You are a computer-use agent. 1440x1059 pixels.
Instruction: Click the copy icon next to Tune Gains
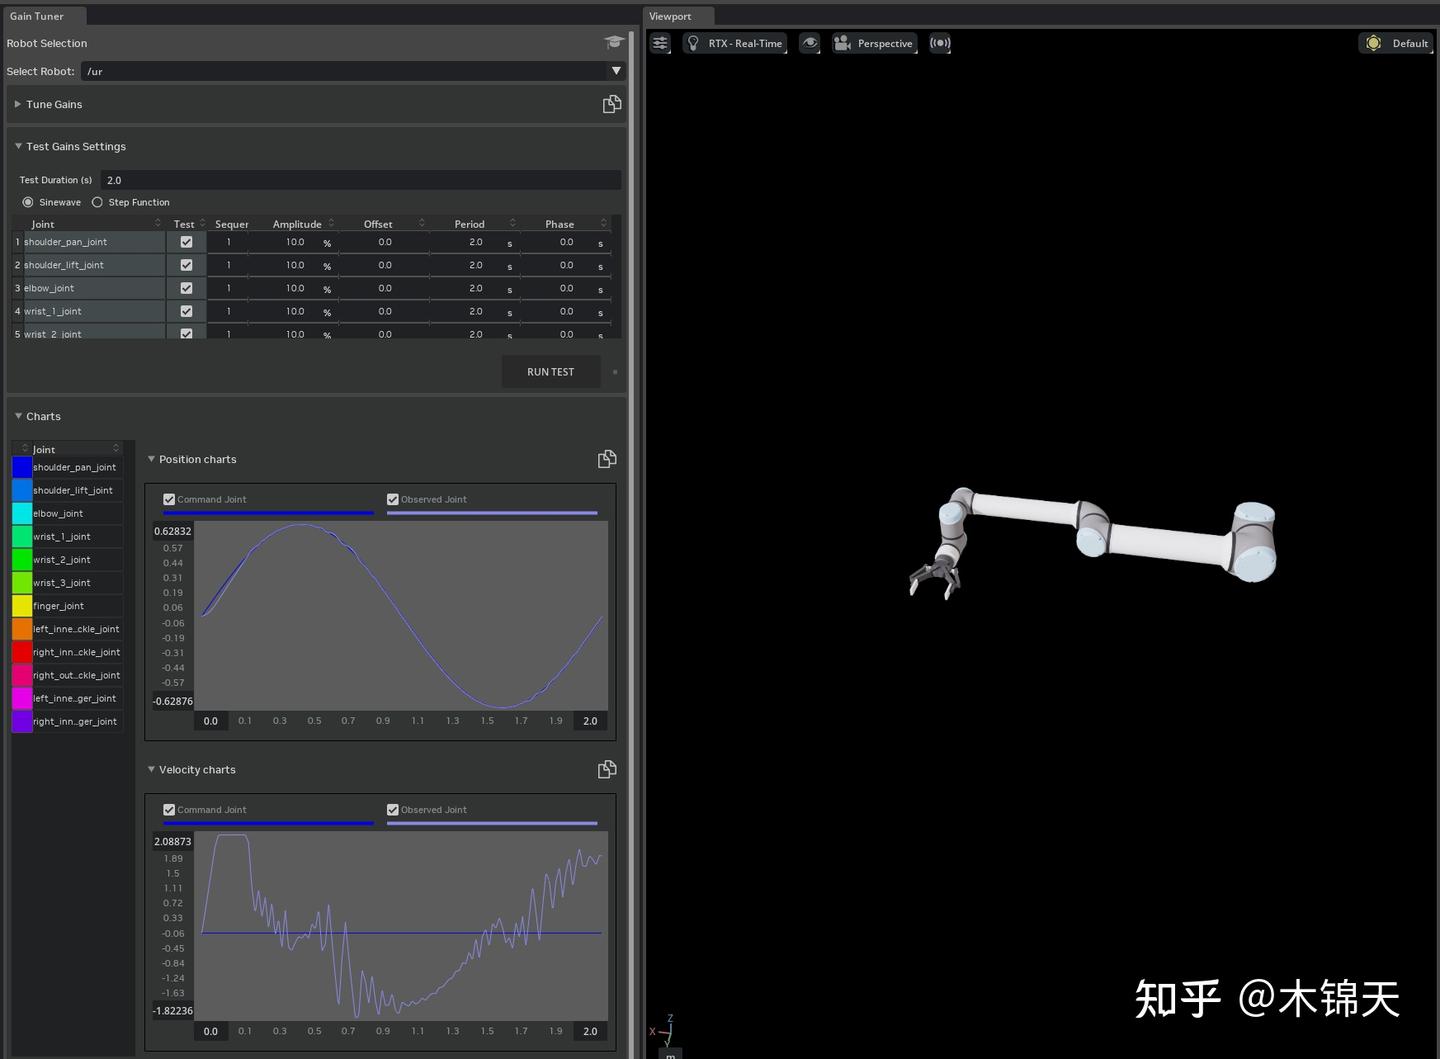point(612,103)
